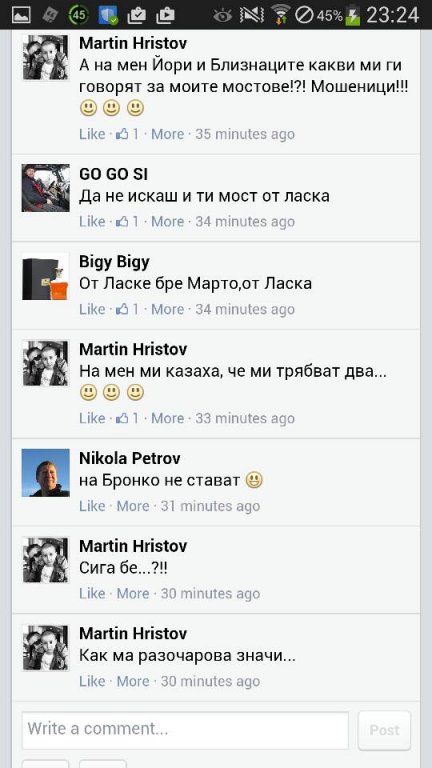Open More options on Nikola Petrov's comment
Viewport: 432px width, 768px height.
click(x=133, y=506)
